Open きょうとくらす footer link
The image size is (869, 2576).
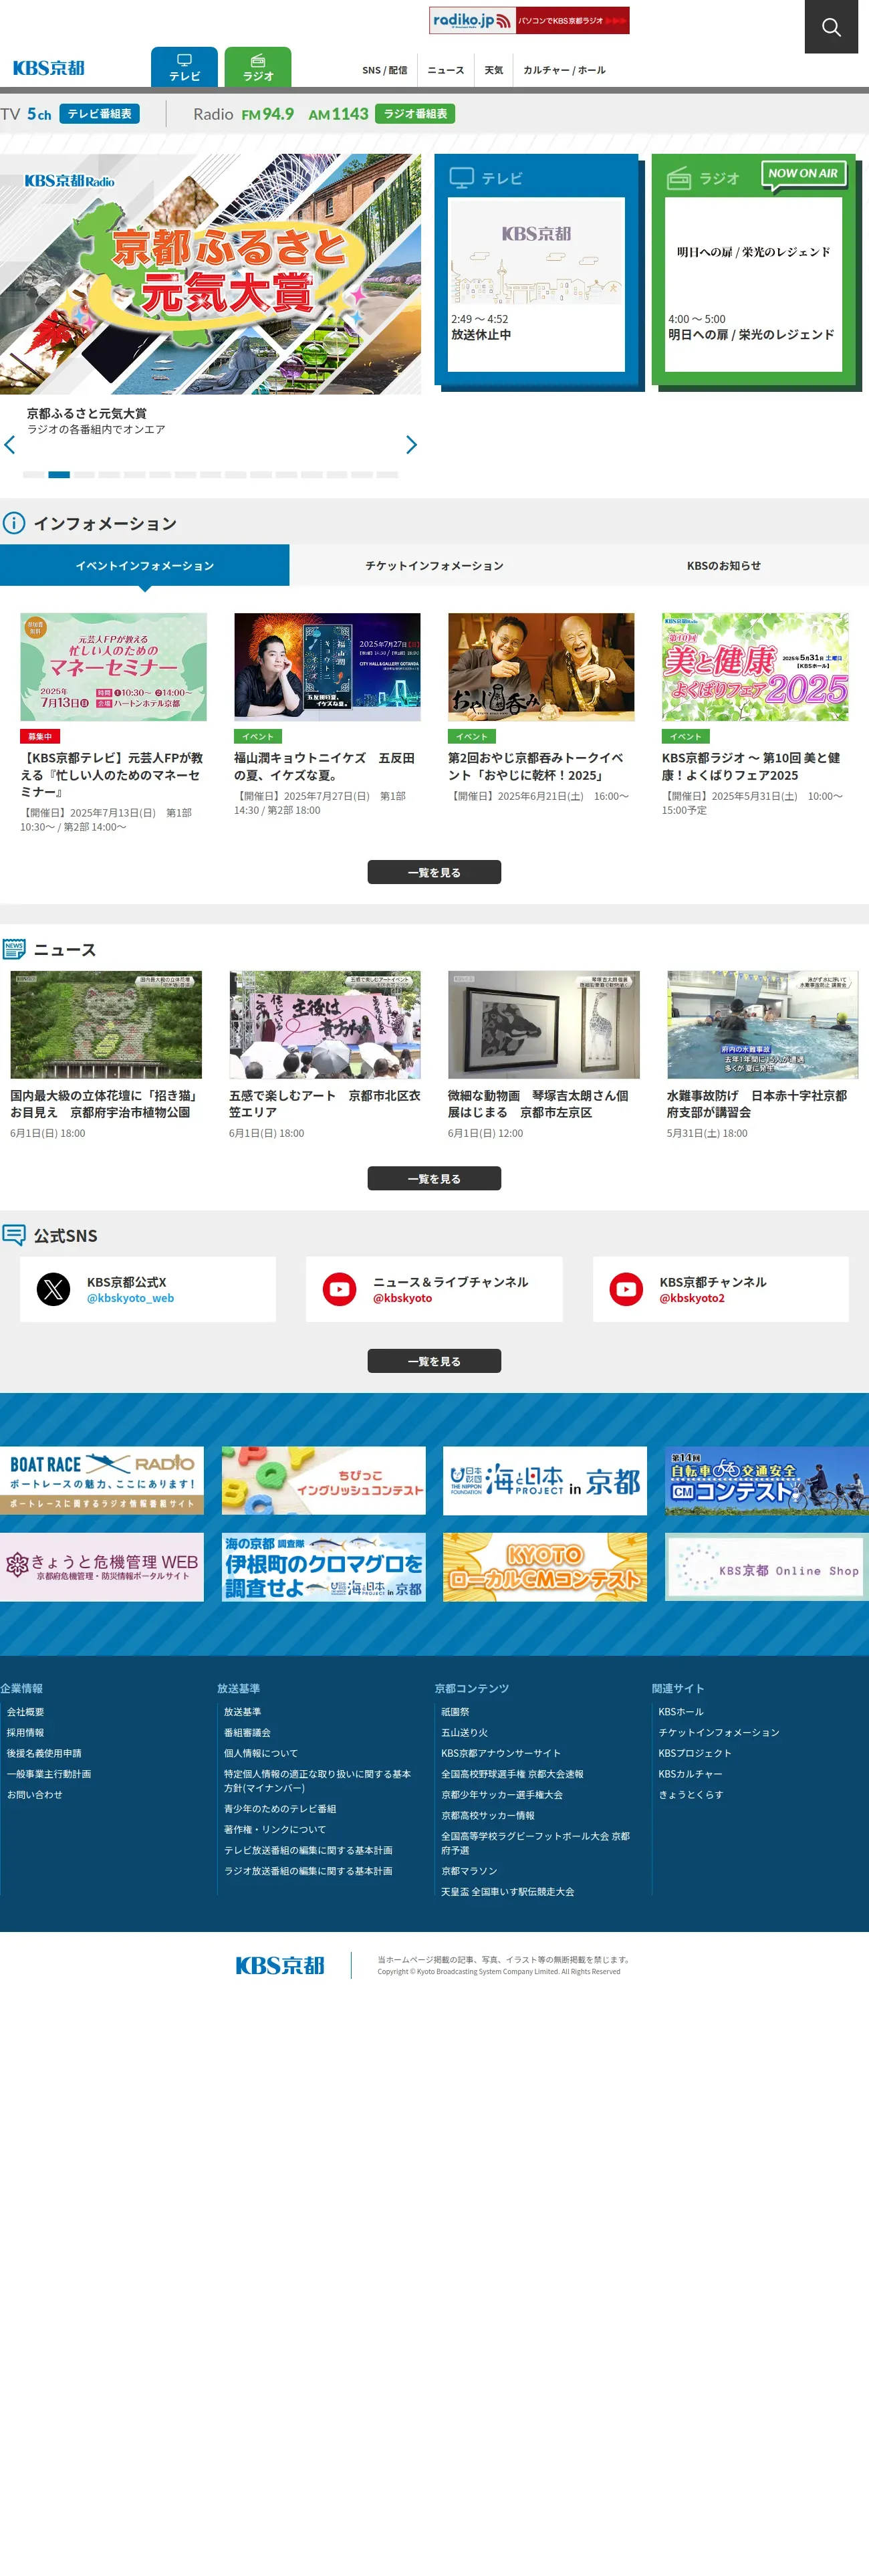(691, 1795)
